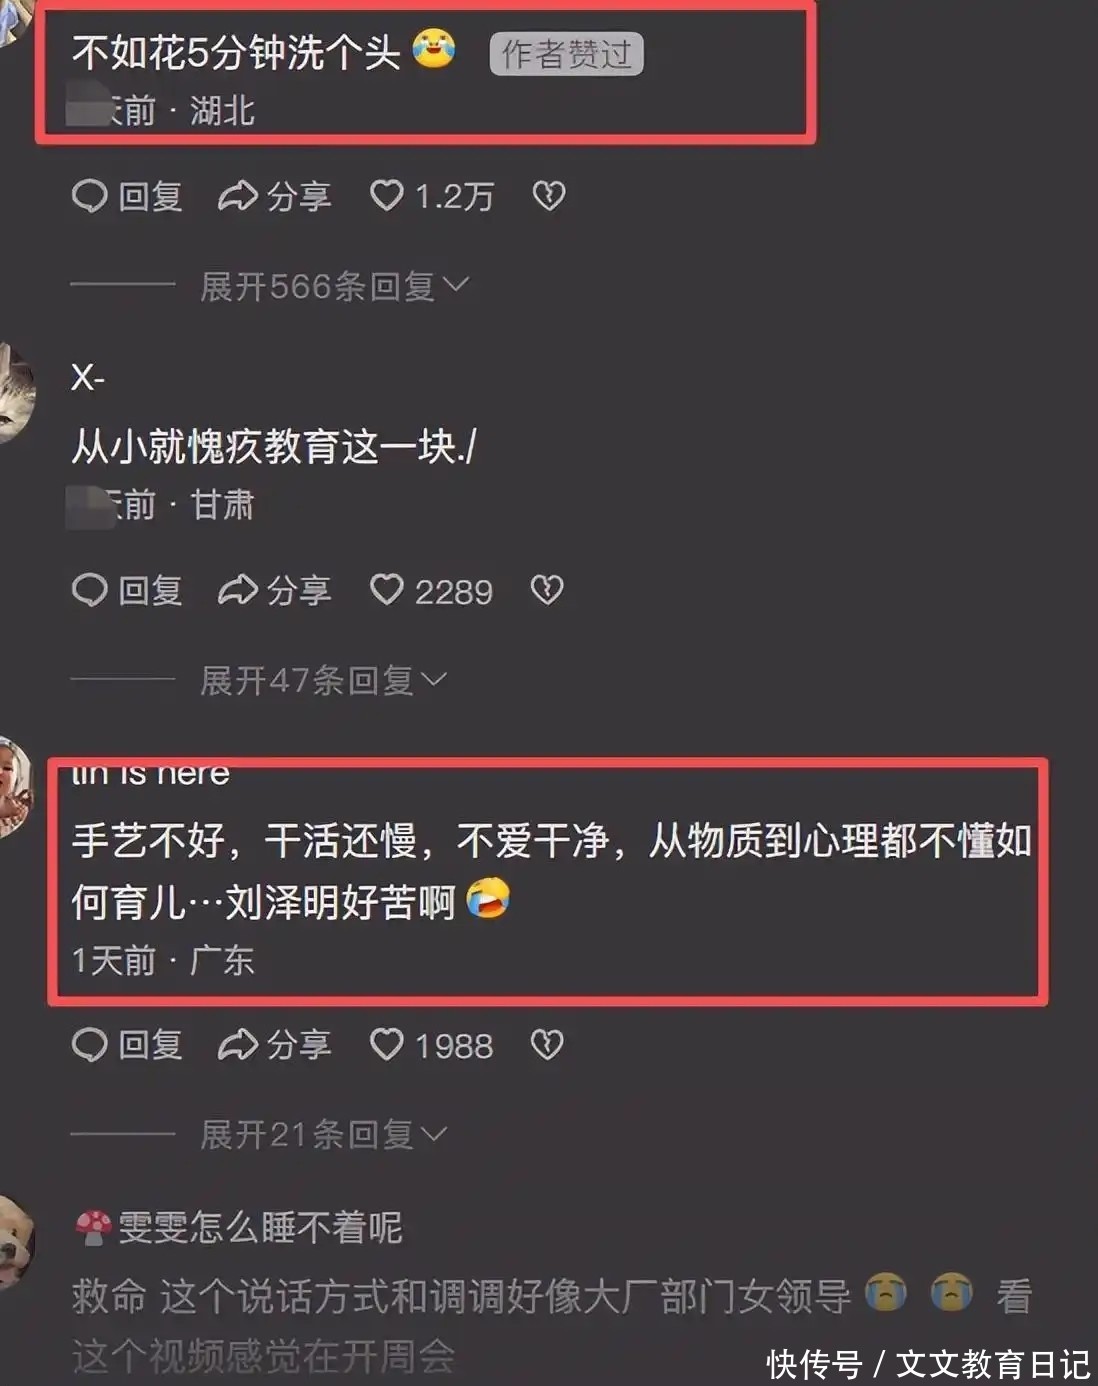
Task: Like the comment with 1.2万 likes
Action: pos(432,196)
